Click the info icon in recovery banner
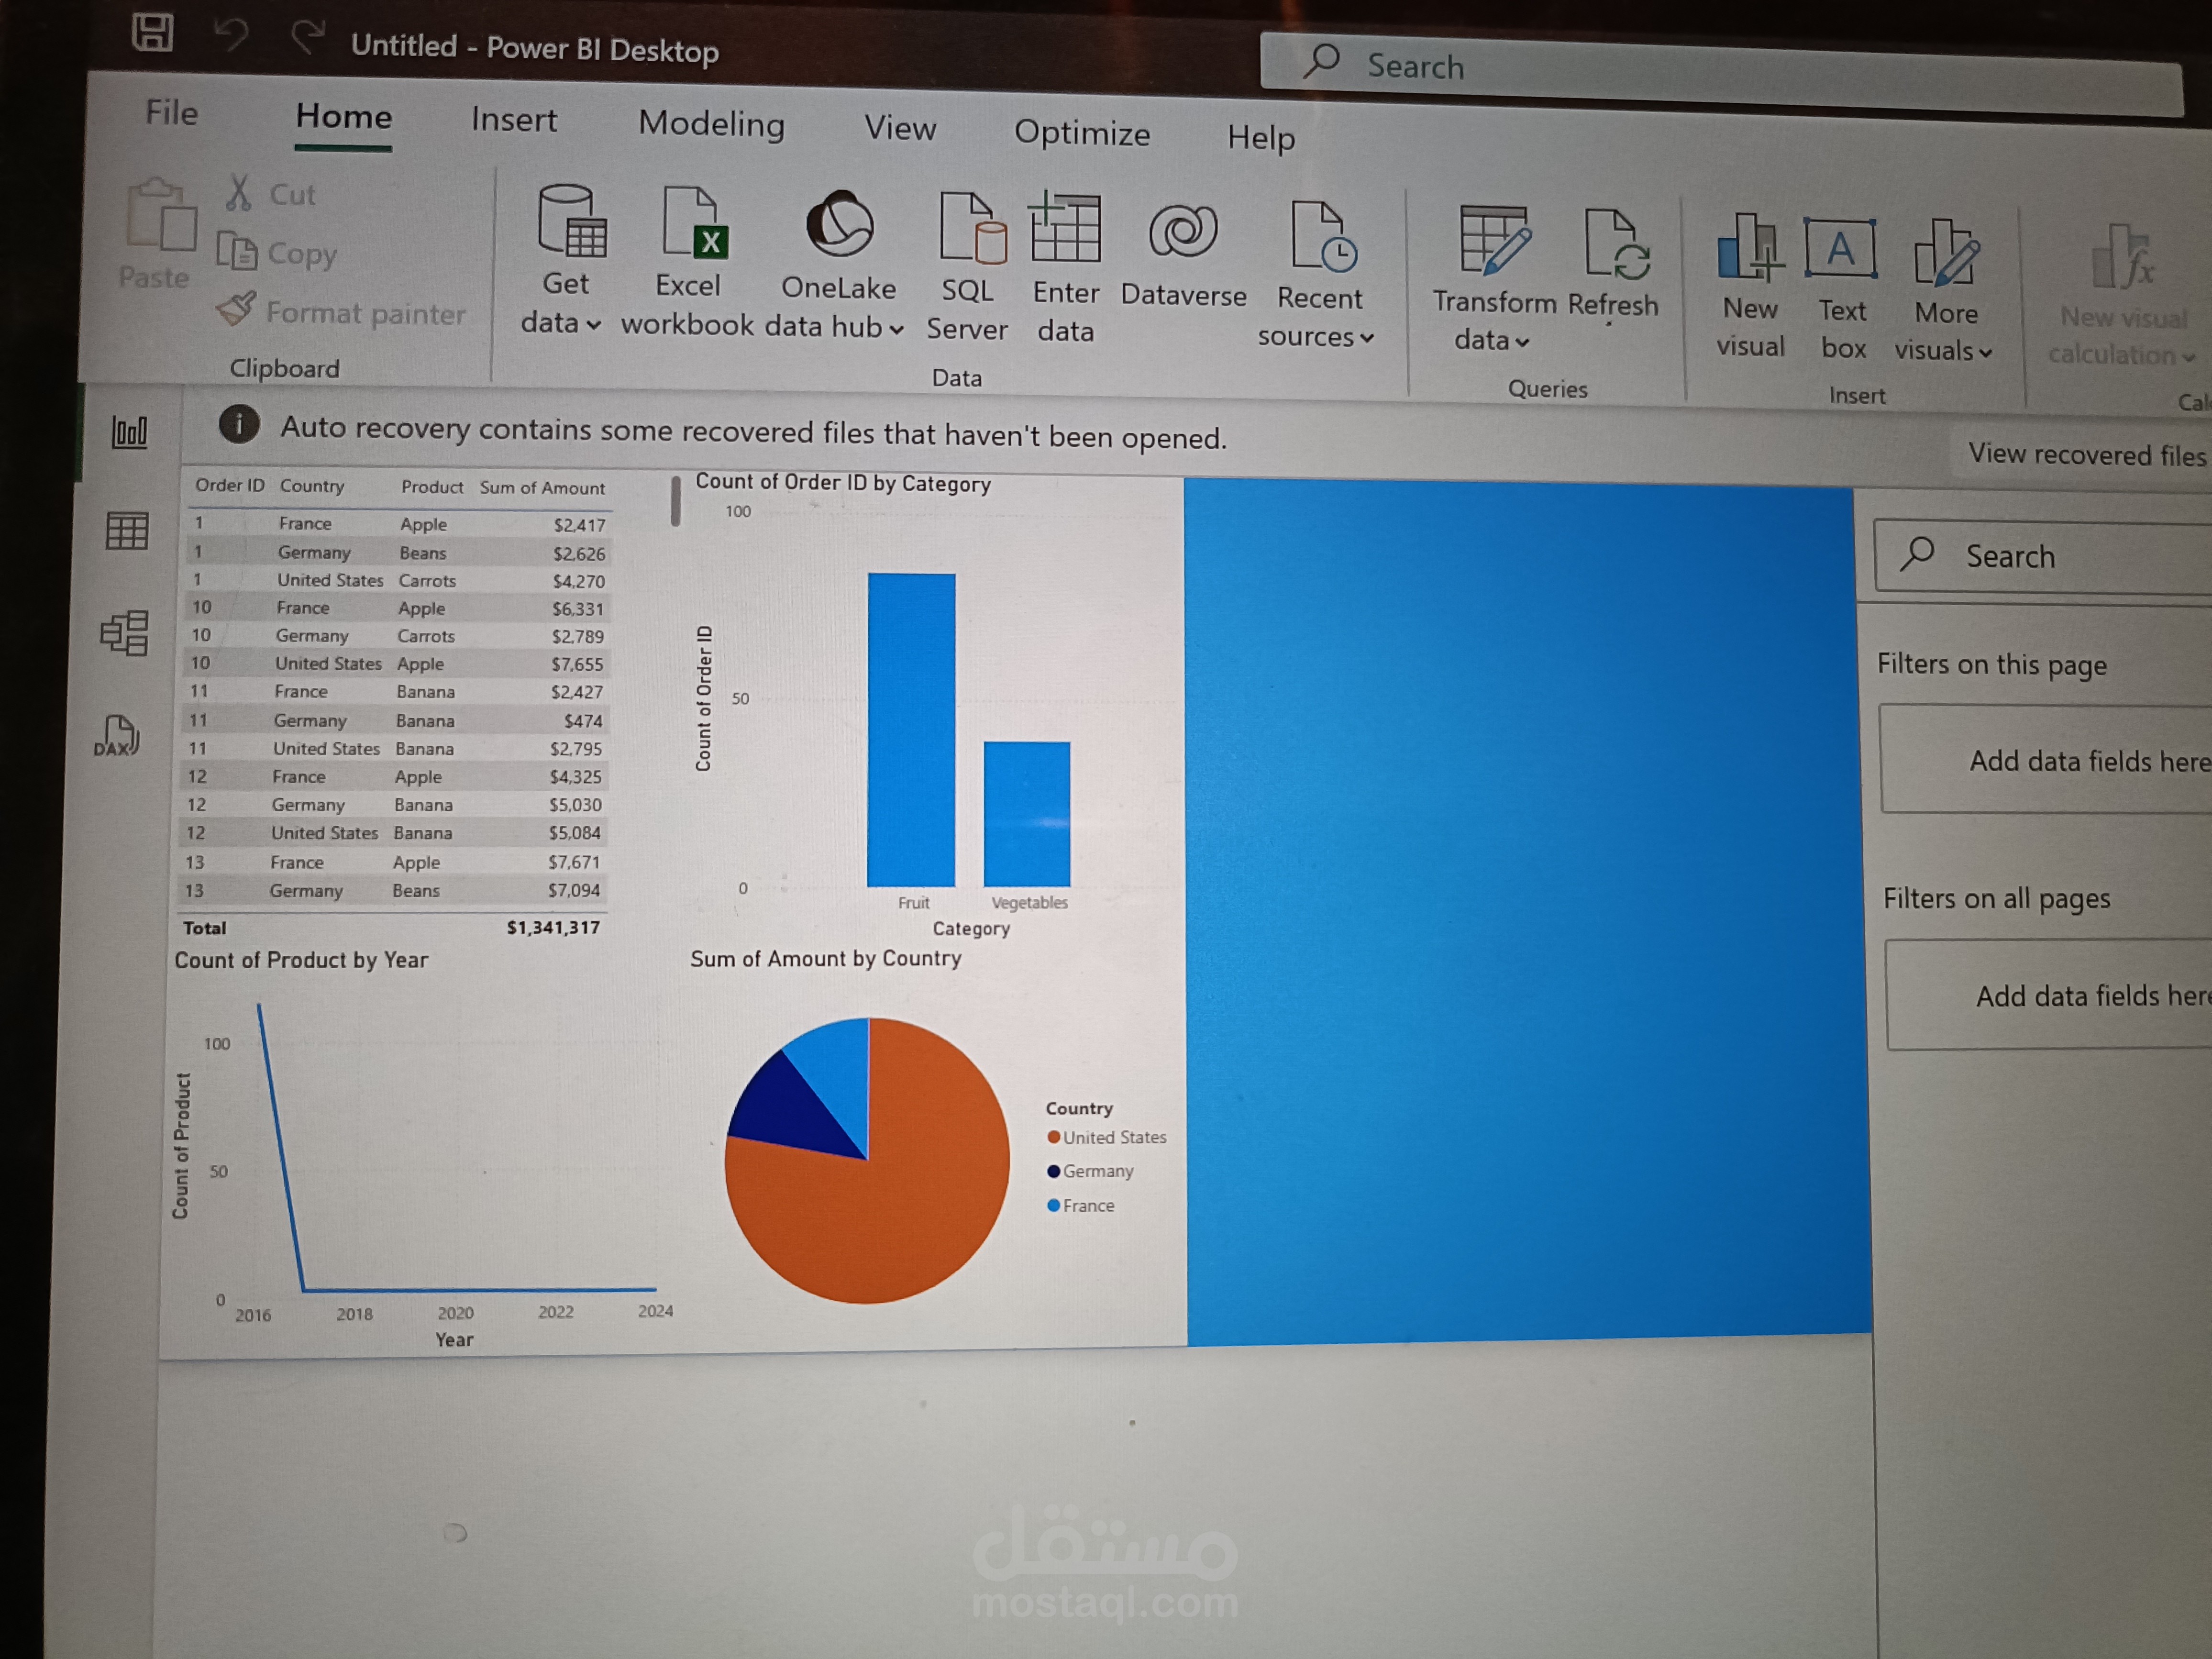This screenshot has height=1659, width=2212. click(239, 424)
